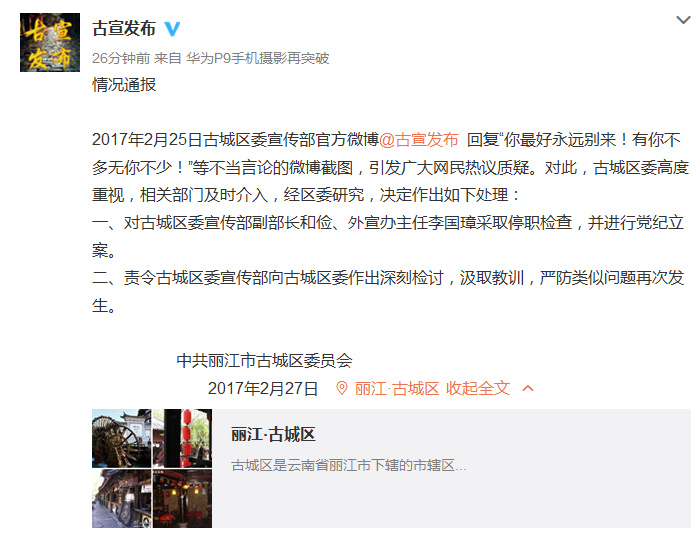699x538 pixels.
Task: Click the bold card title 丽江·古城区
Action: point(273,434)
